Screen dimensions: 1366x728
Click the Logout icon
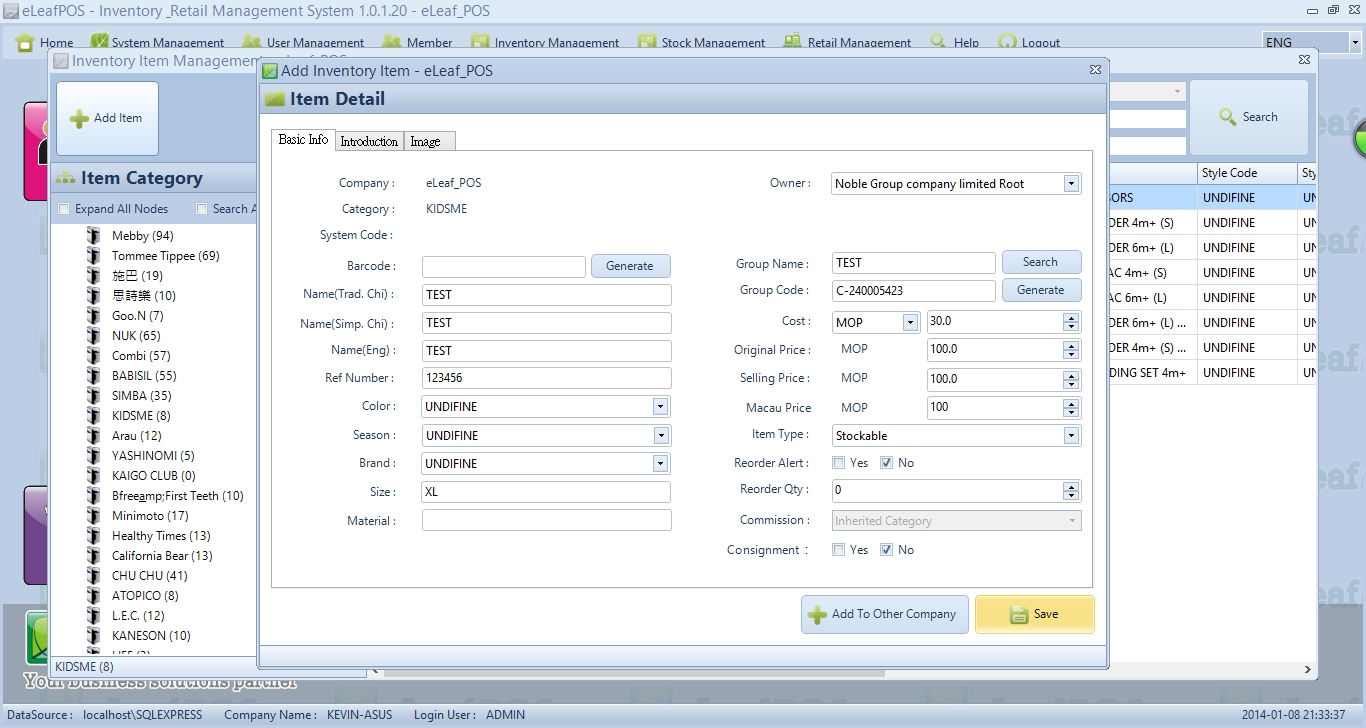click(1006, 42)
